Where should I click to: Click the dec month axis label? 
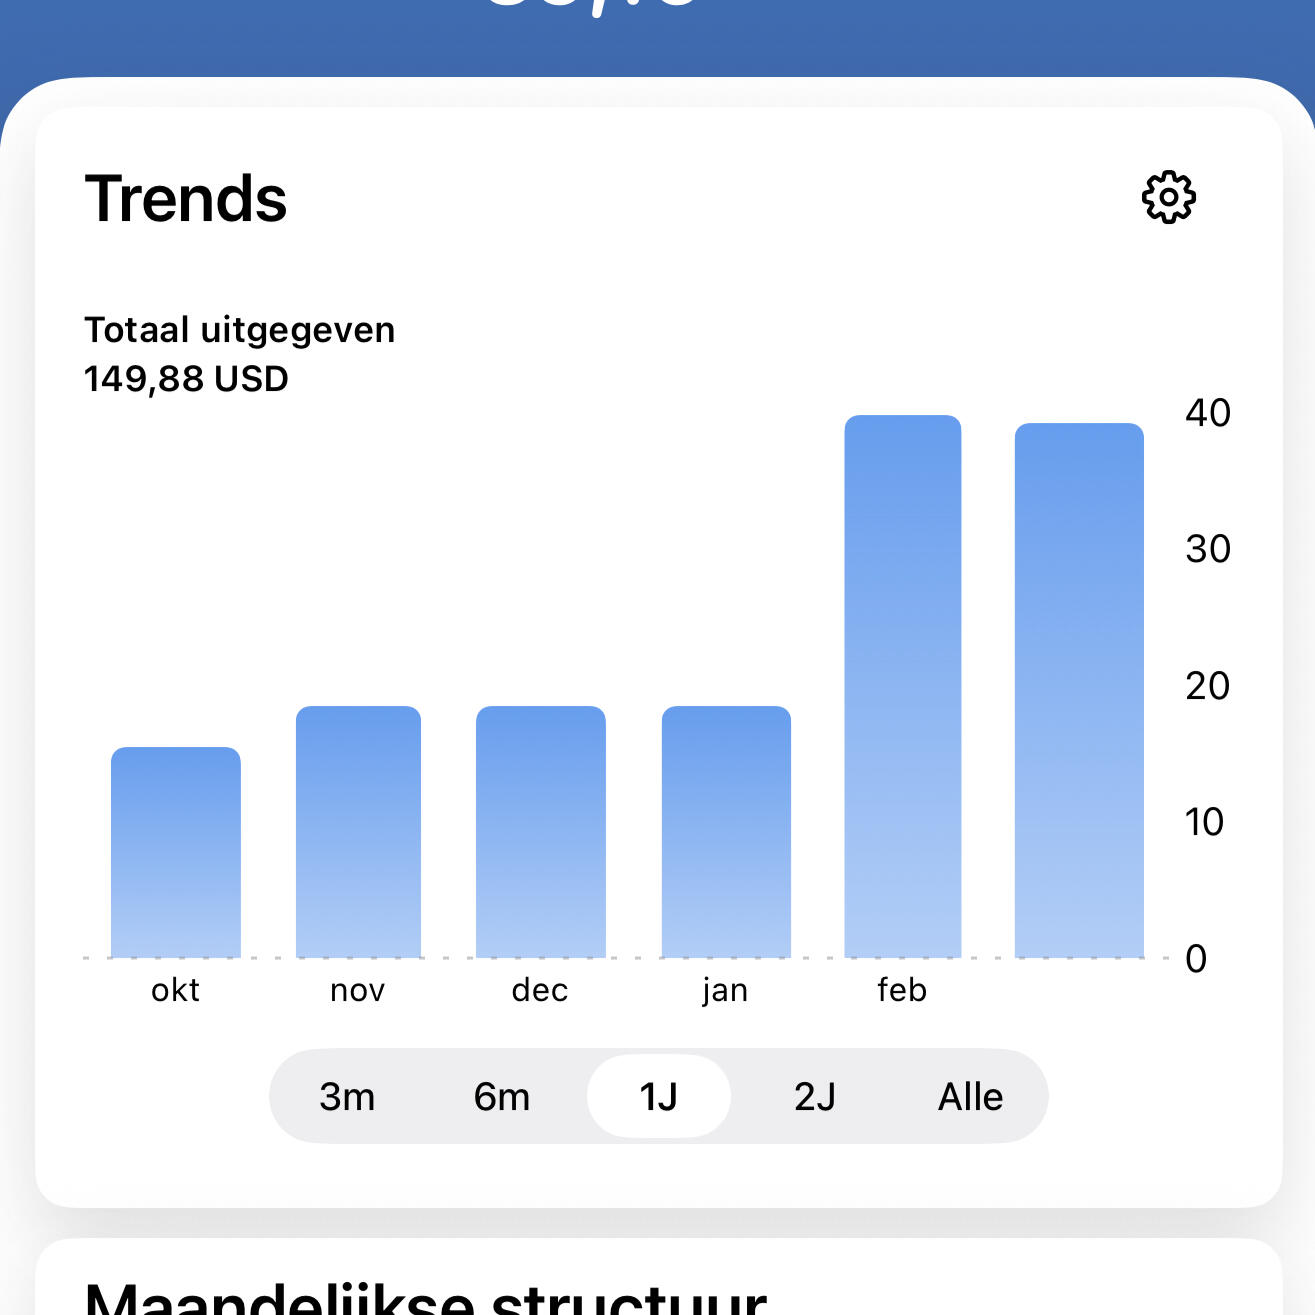click(x=540, y=990)
